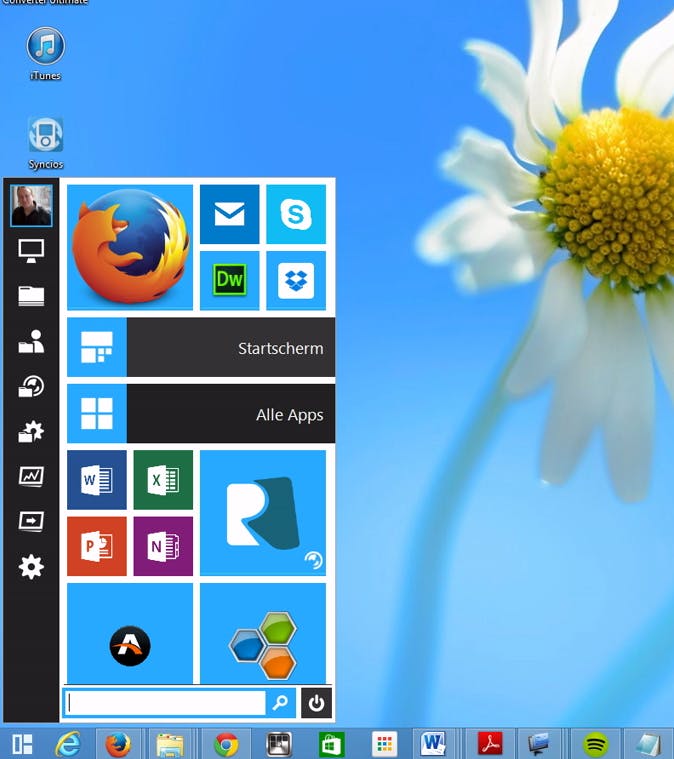Click the start menu search field
Viewport: 674px width, 759px height.
click(165, 703)
